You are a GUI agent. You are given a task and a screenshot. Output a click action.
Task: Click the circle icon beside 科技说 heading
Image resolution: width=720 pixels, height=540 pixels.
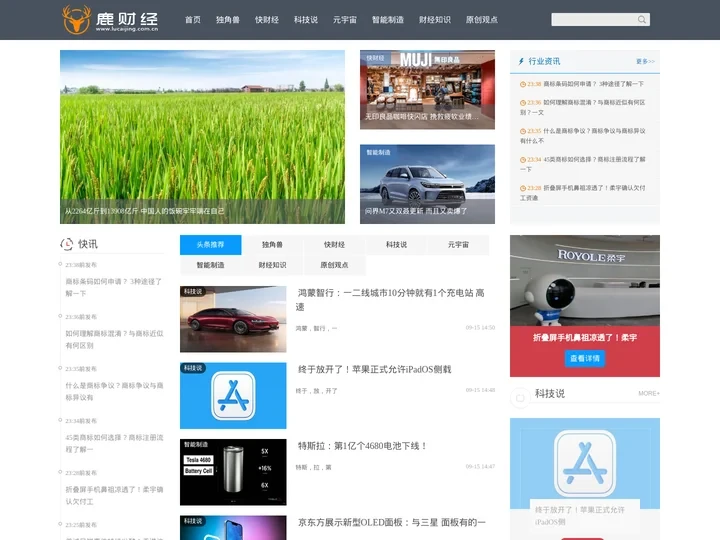pos(520,398)
